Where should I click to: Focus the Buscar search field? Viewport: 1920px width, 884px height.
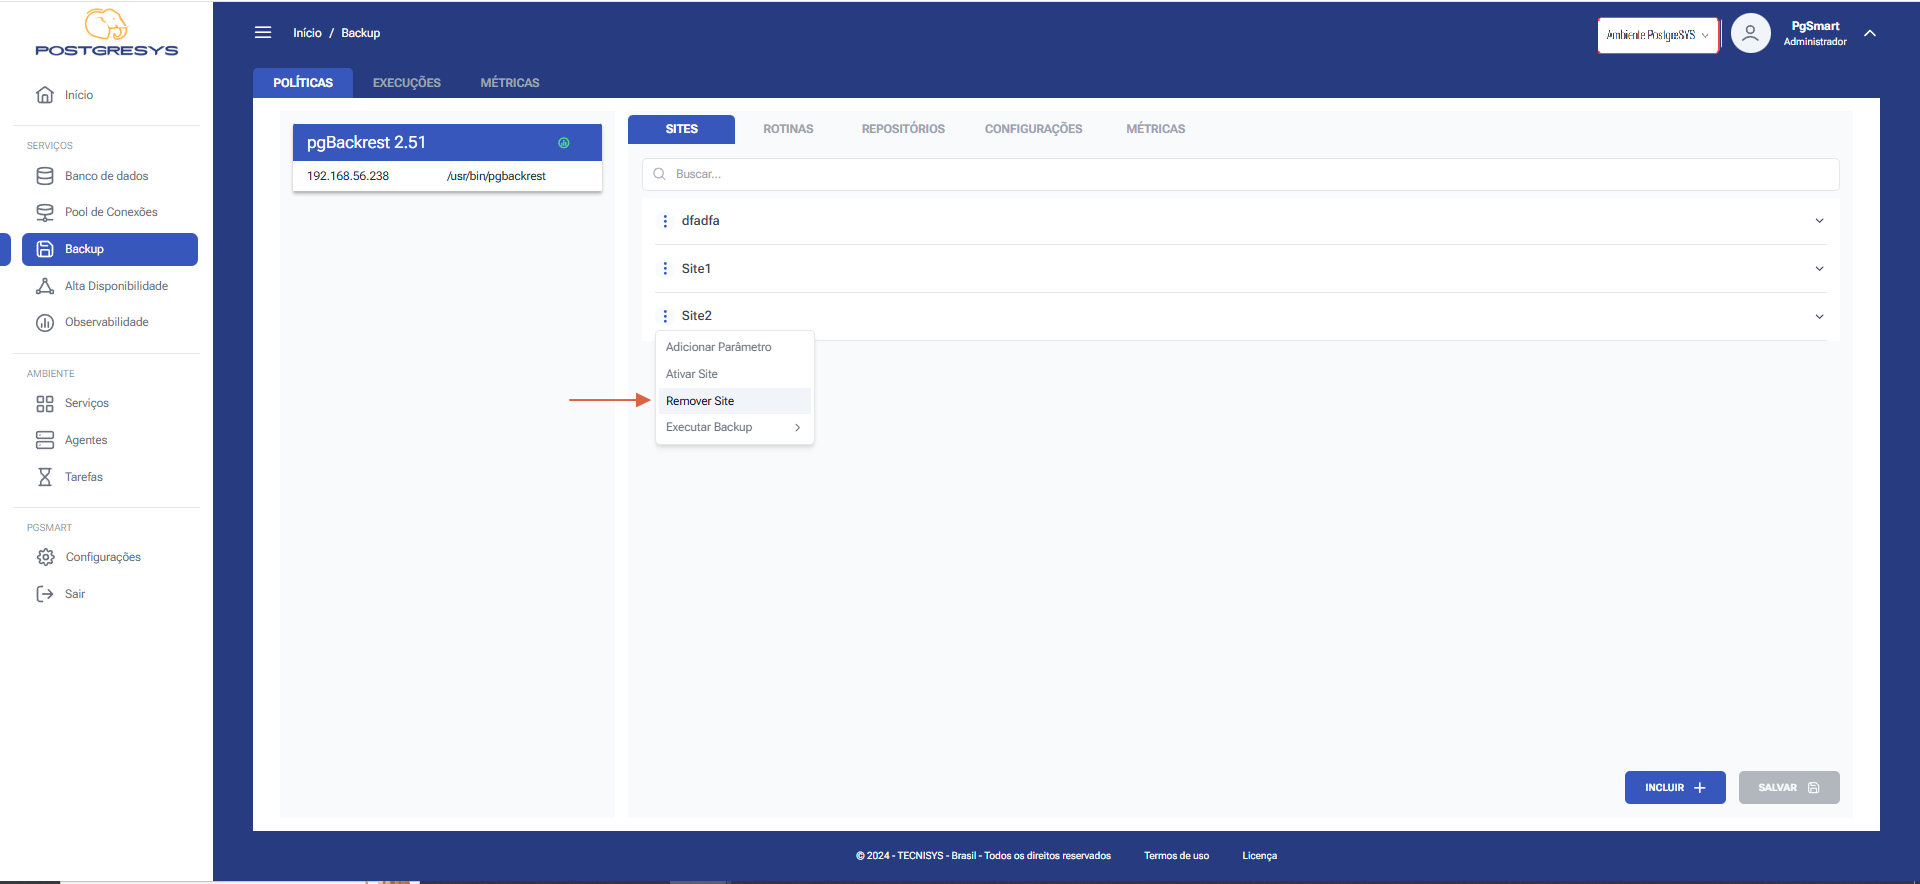coord(1240,174)
